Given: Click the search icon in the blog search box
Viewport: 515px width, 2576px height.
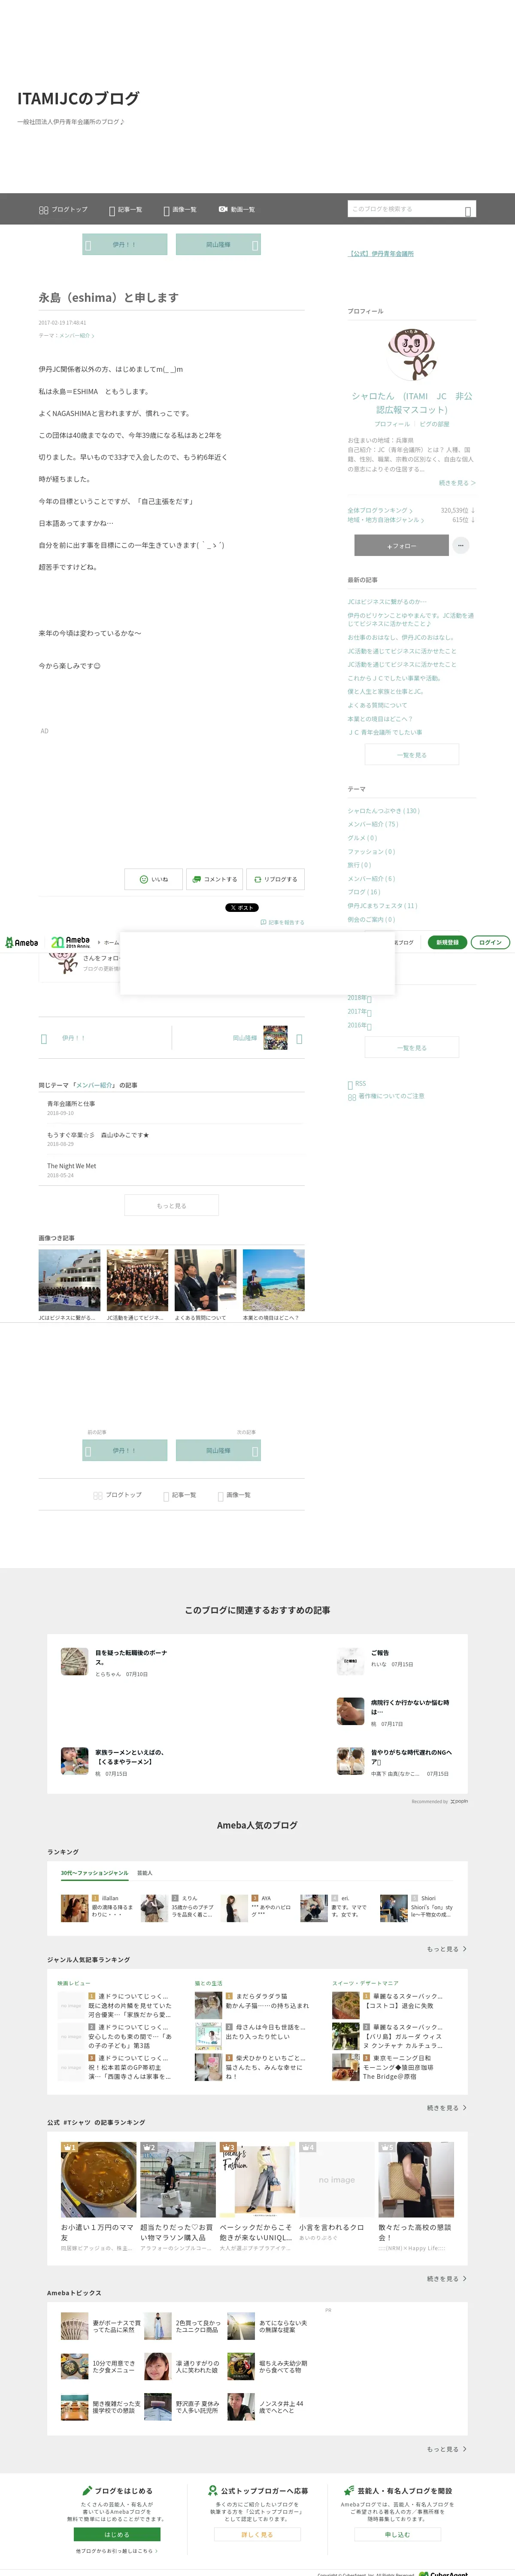Looking at the screenshot, I should pos(468,210).
